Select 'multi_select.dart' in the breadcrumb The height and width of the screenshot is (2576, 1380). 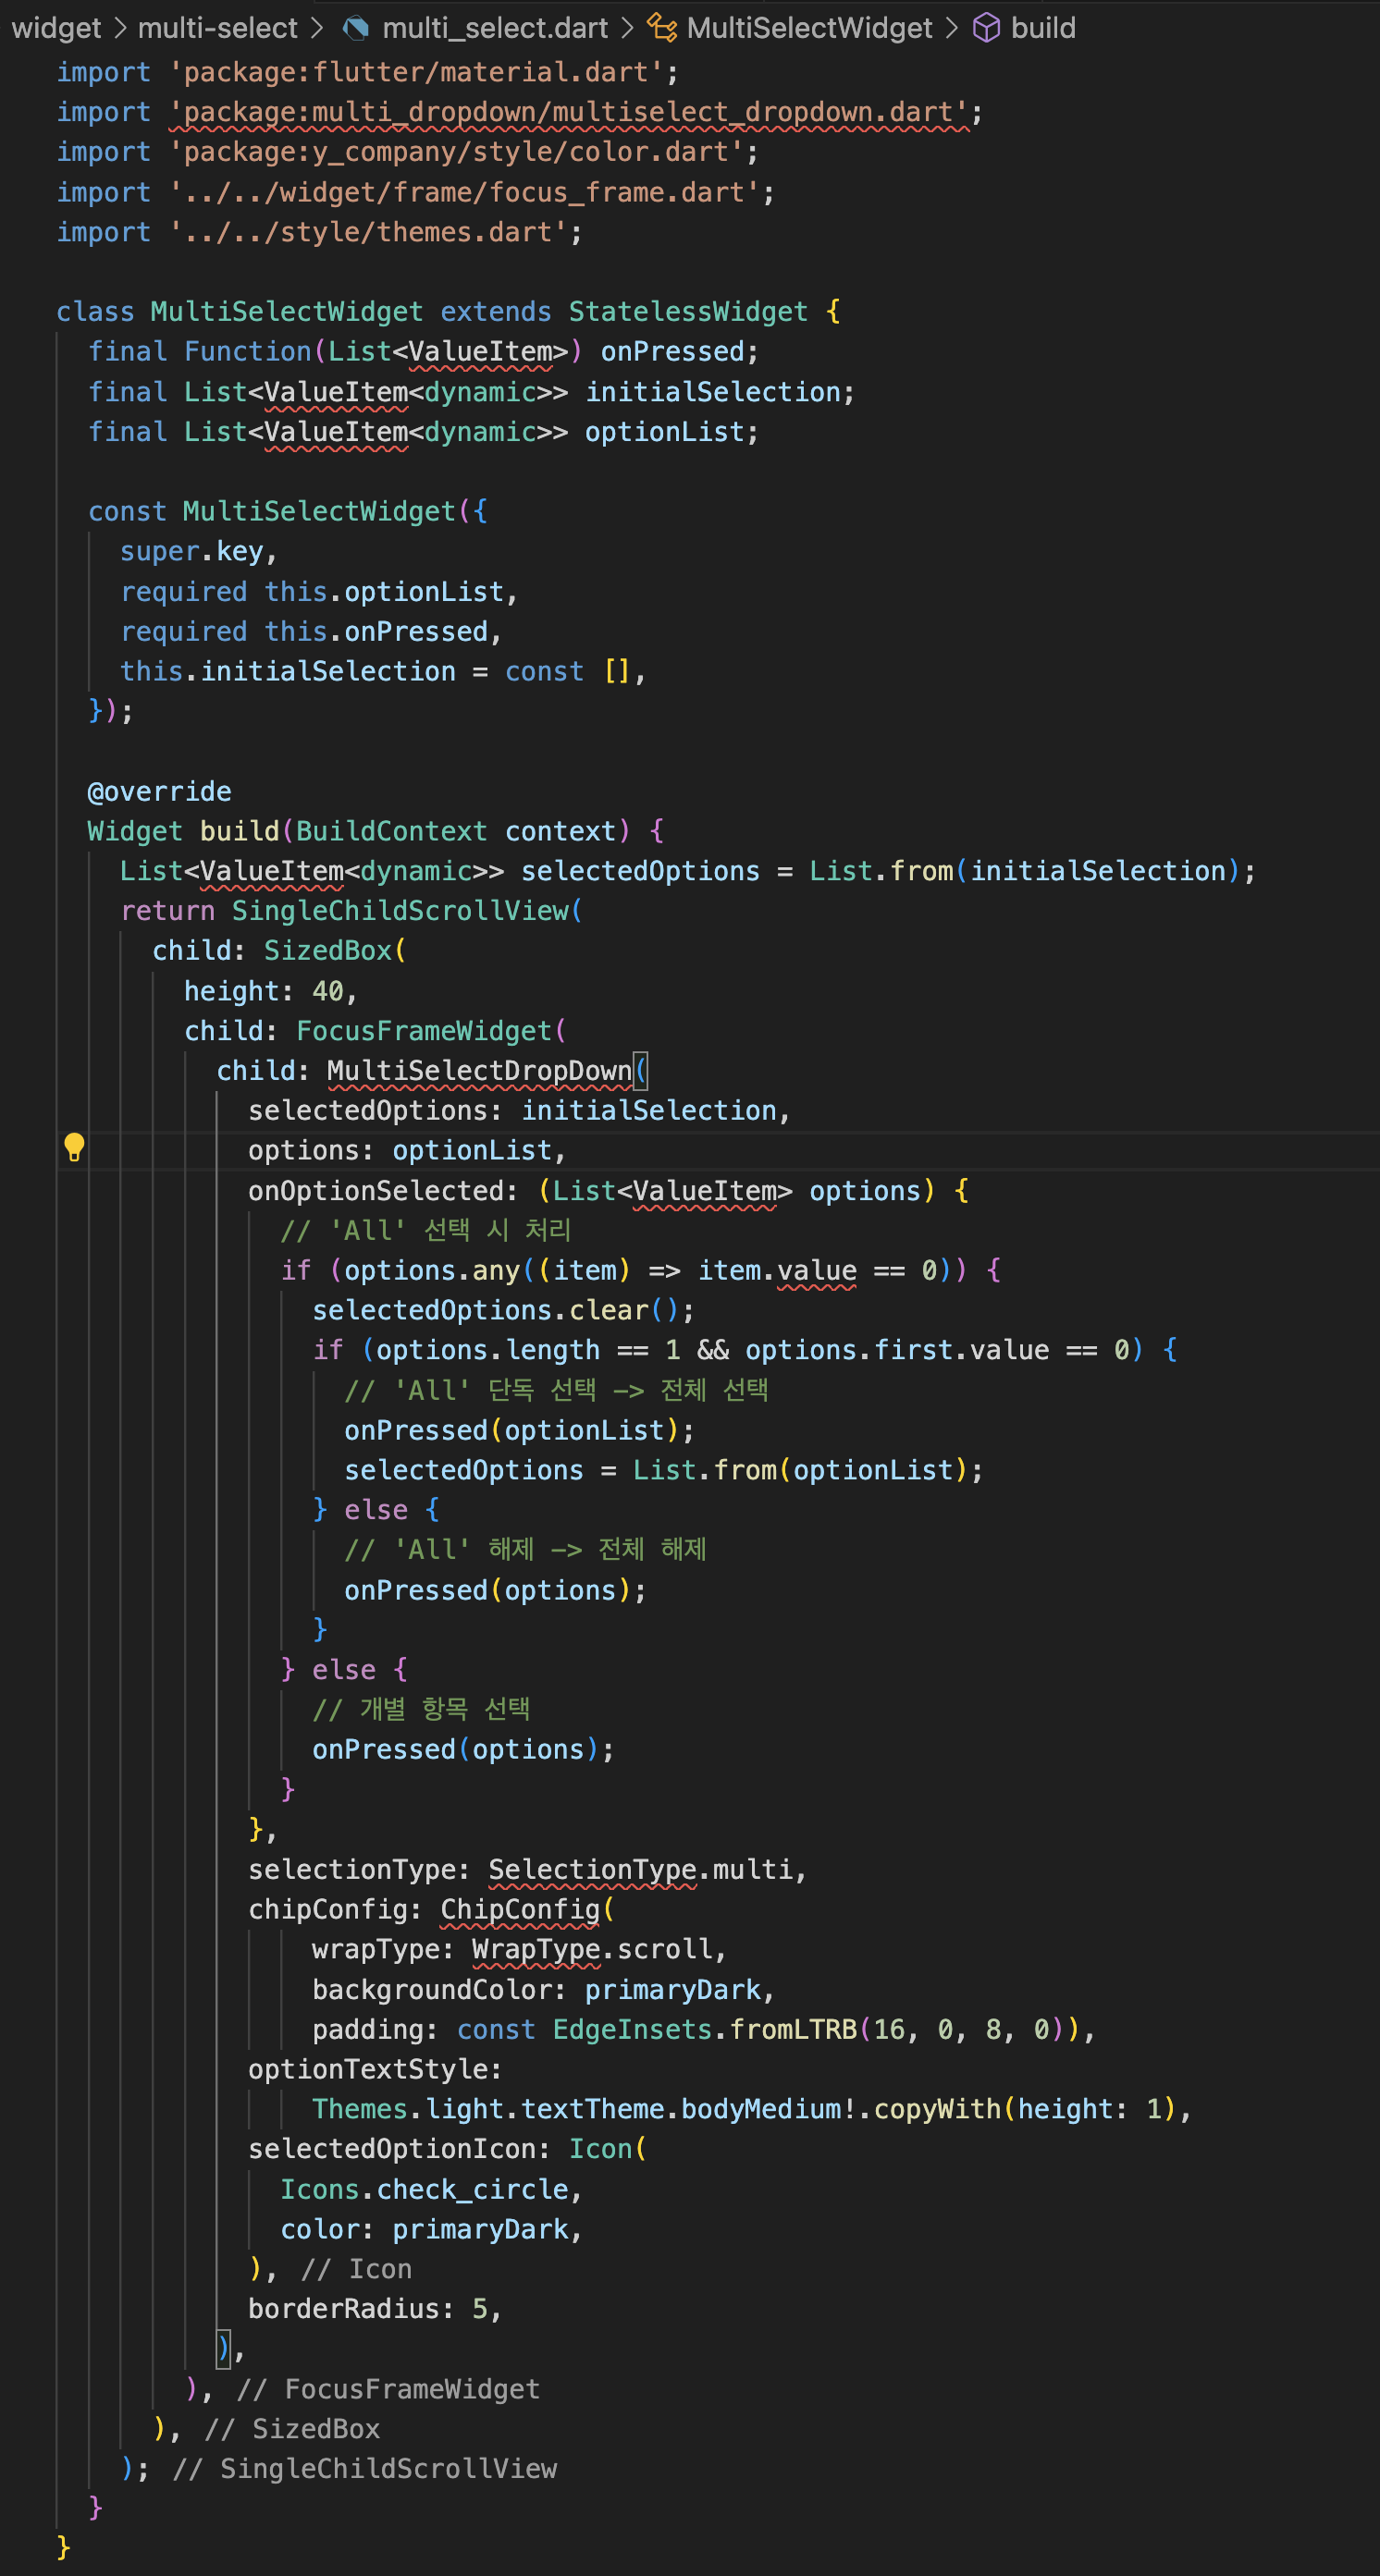click(495, 28)
